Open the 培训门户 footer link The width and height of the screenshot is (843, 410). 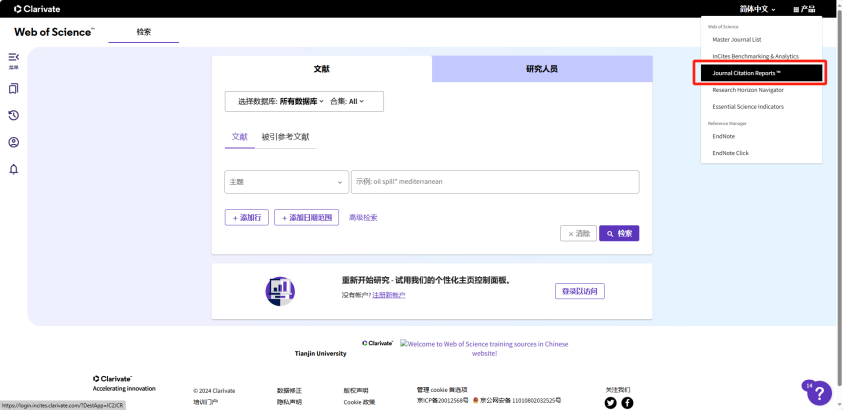[205, 401]
